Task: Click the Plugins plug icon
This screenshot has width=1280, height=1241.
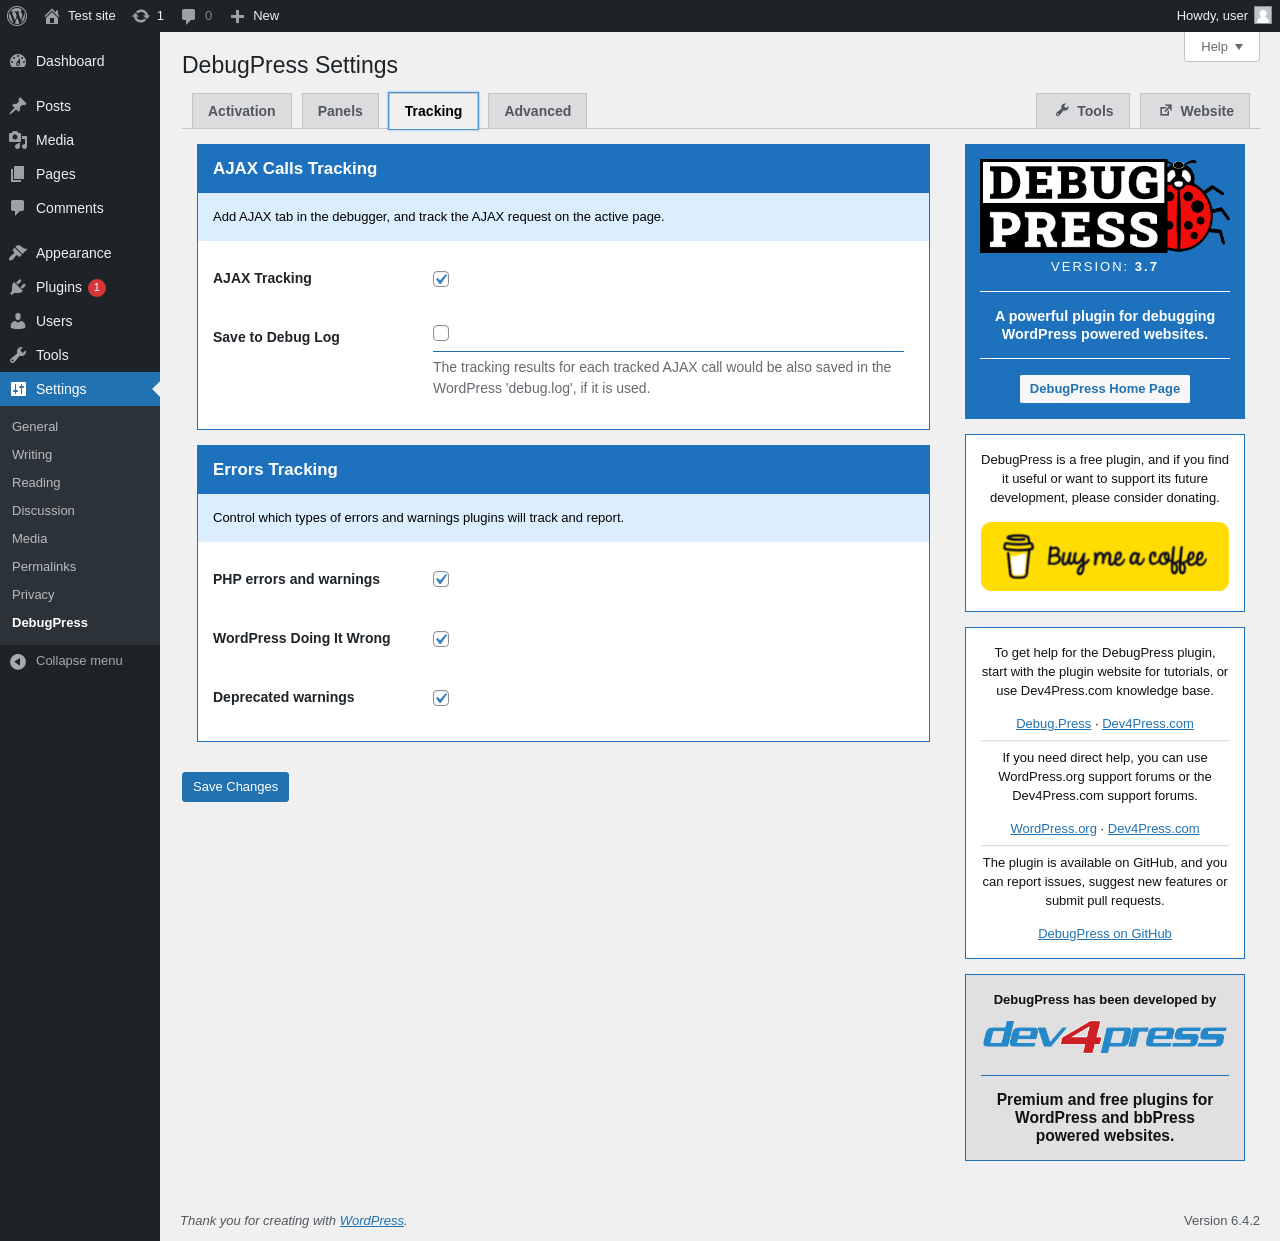Action: pos(18,287)
